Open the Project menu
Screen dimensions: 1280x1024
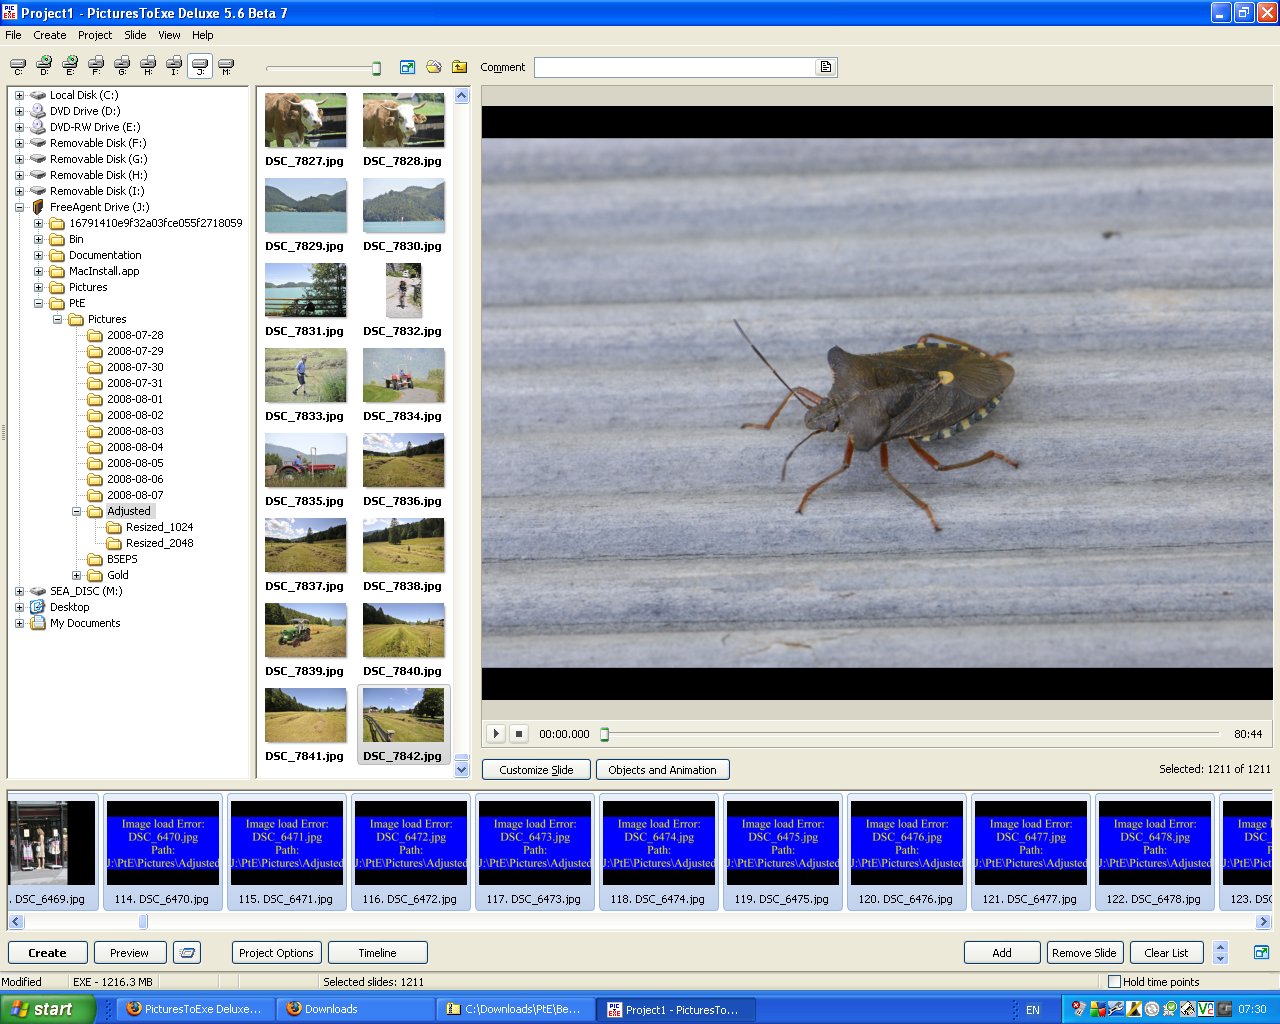pyautogui.click(x=95, y=35)
